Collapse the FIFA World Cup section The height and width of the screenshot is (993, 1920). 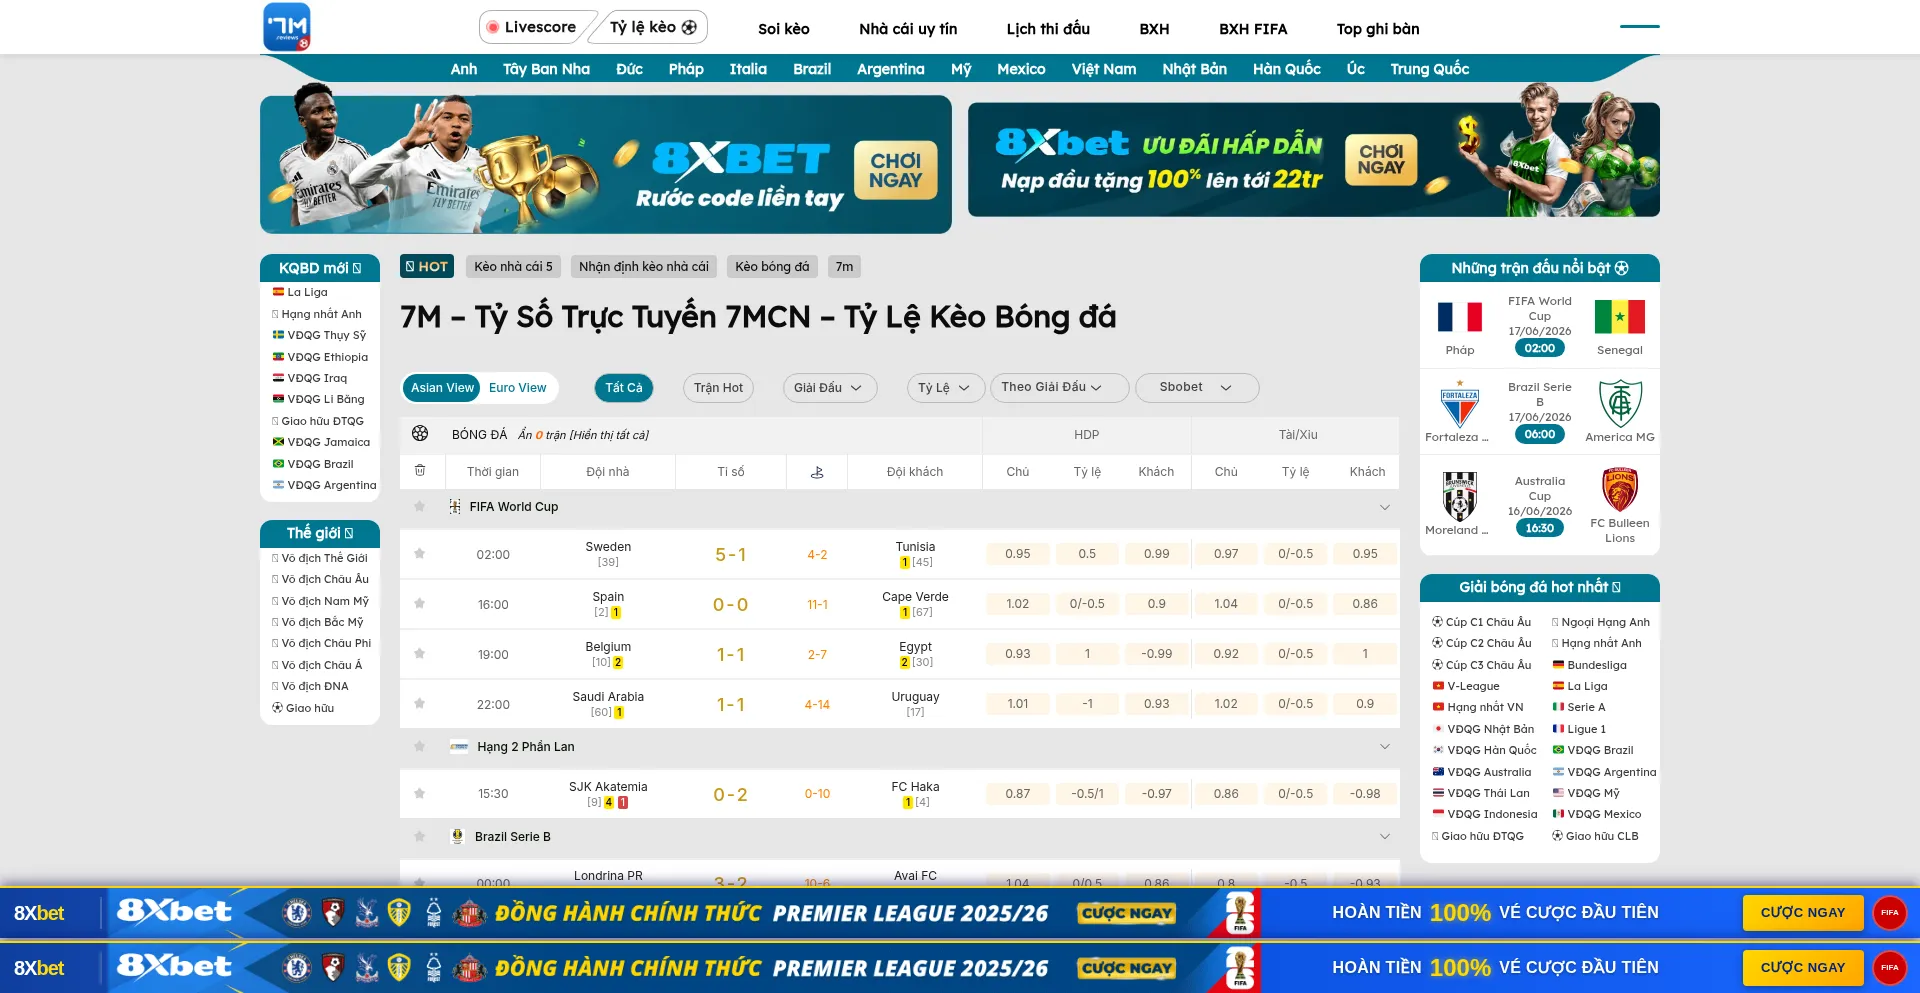click(x=1385, y=507)
